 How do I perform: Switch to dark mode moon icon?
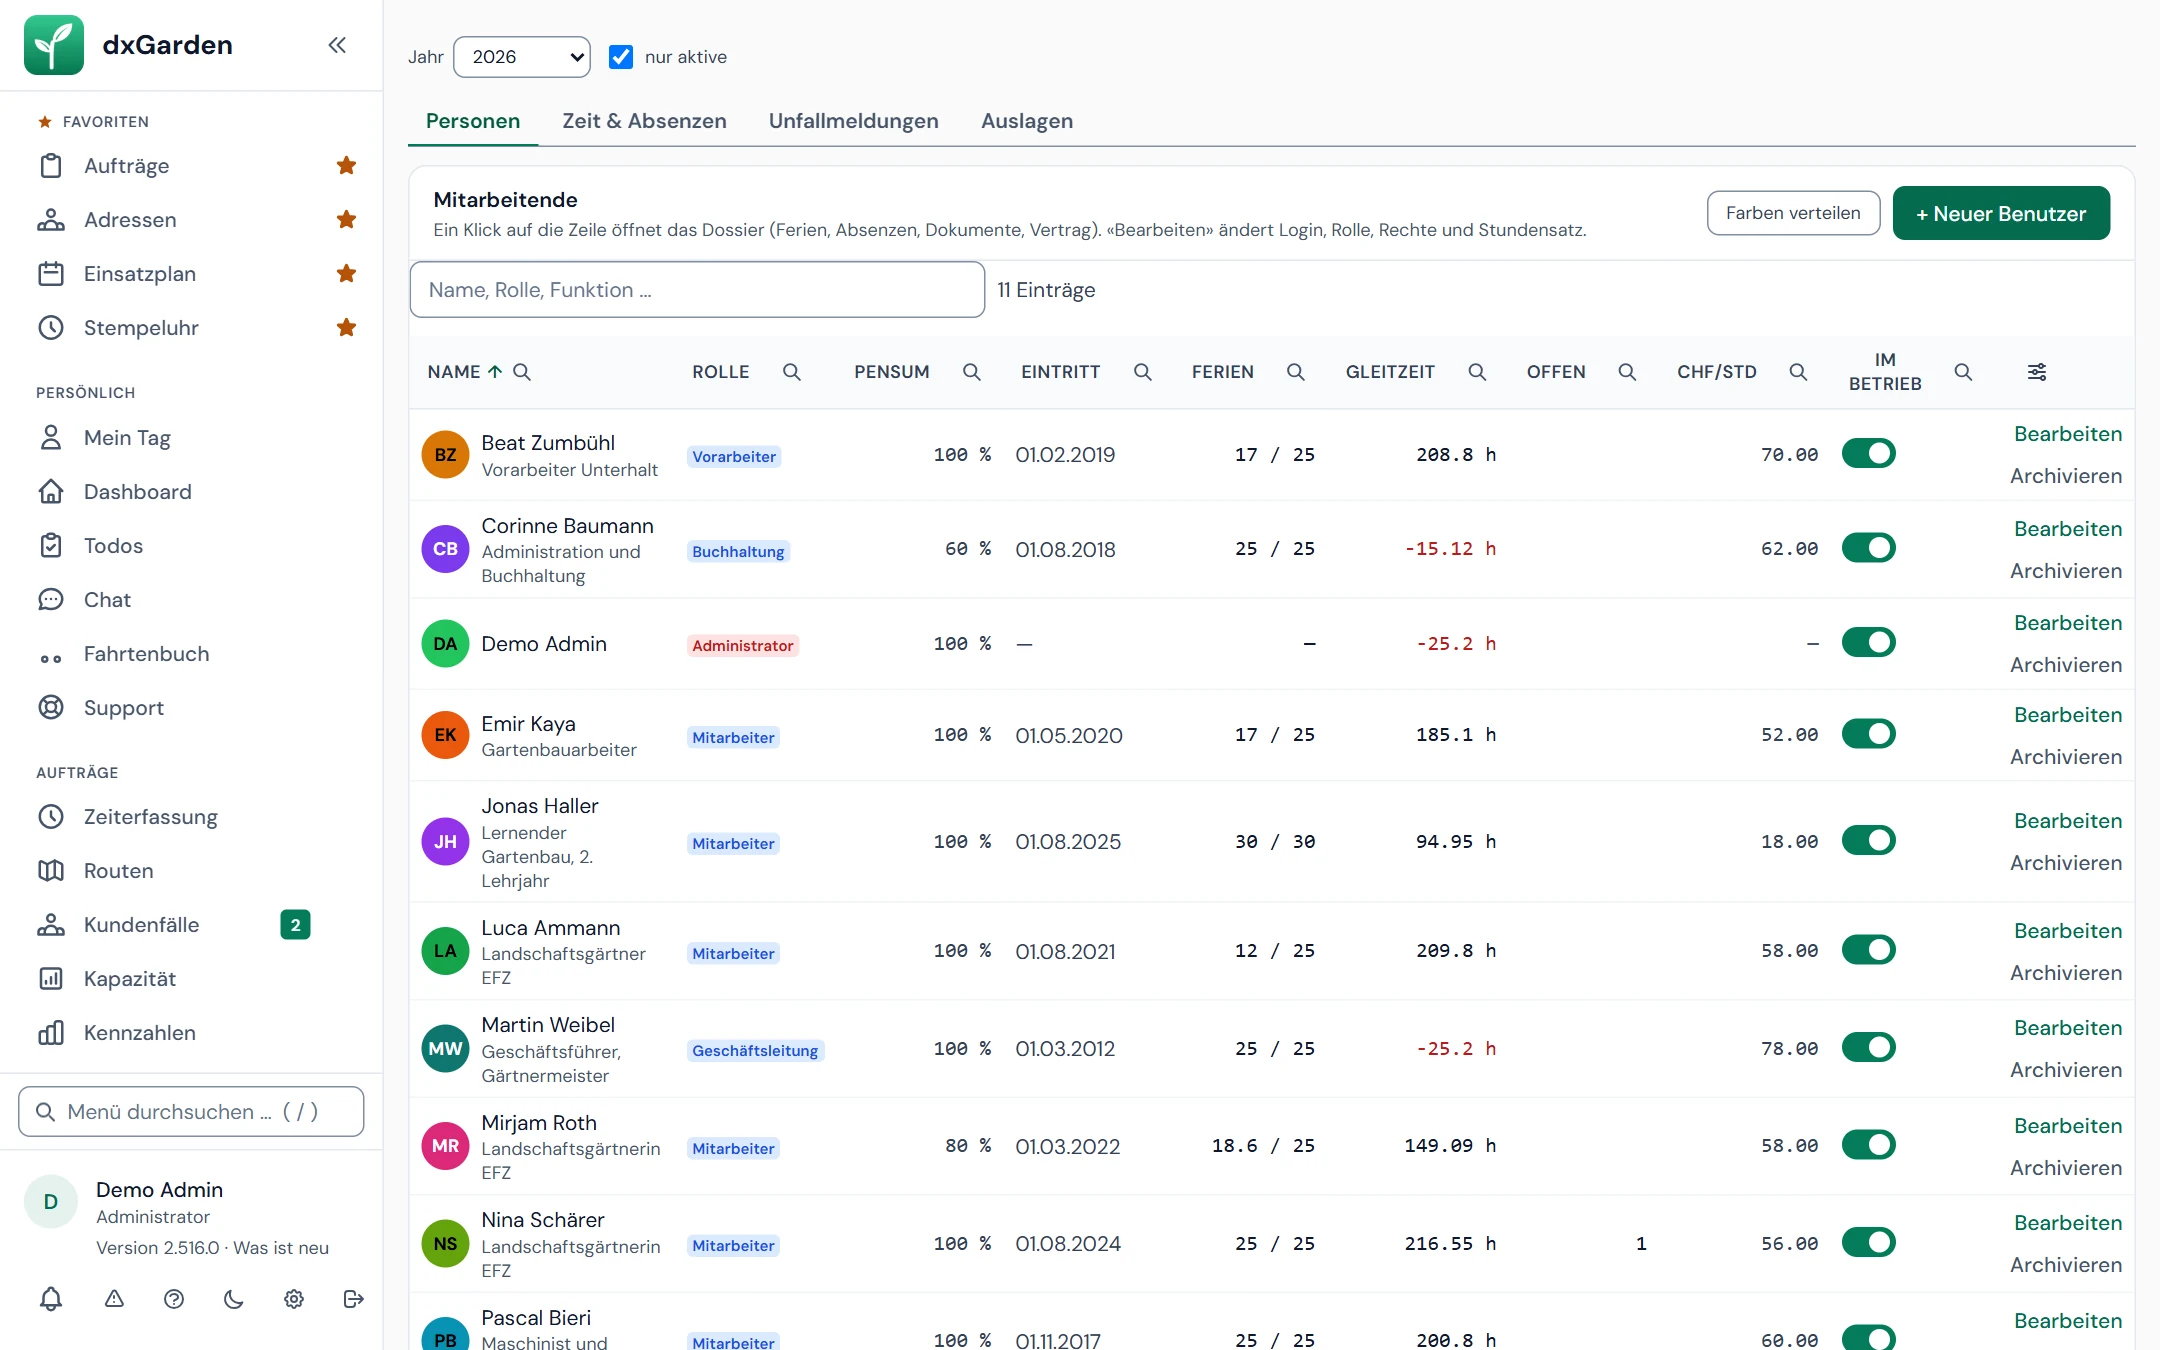(233, 1299)
